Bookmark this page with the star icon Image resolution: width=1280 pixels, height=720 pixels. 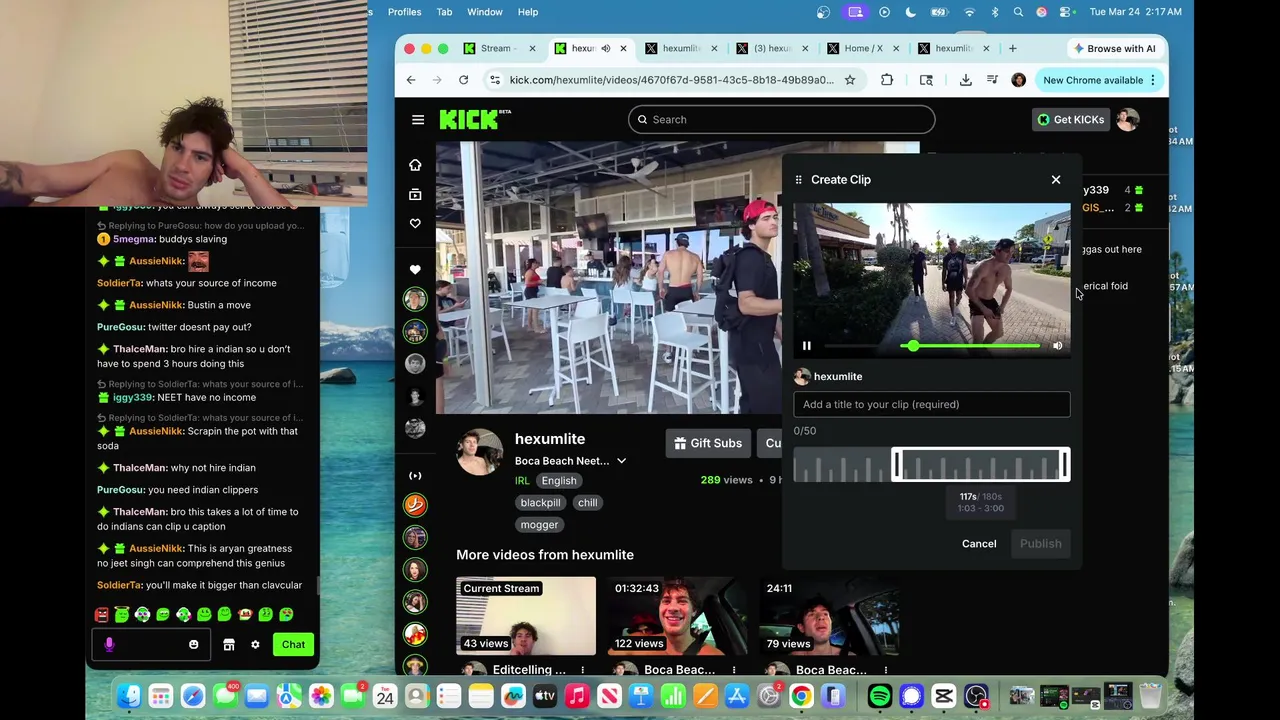[x=850, y=80]
